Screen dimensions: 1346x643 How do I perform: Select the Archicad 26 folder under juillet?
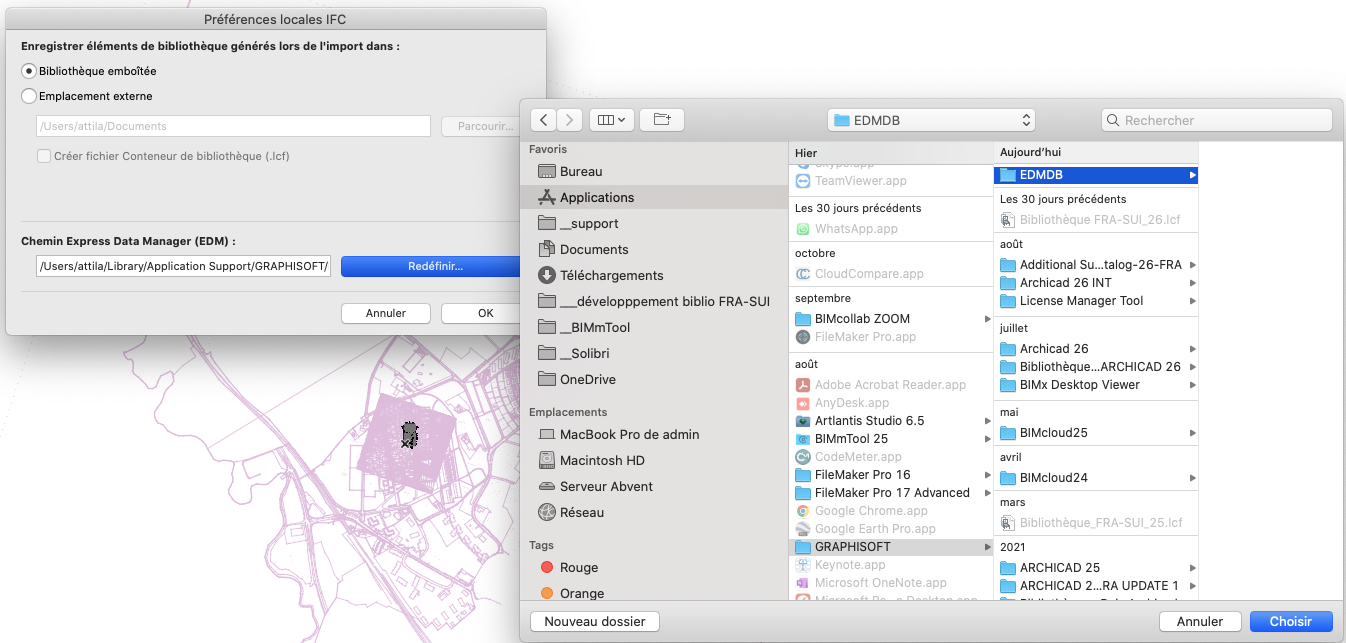(1096, 349)
